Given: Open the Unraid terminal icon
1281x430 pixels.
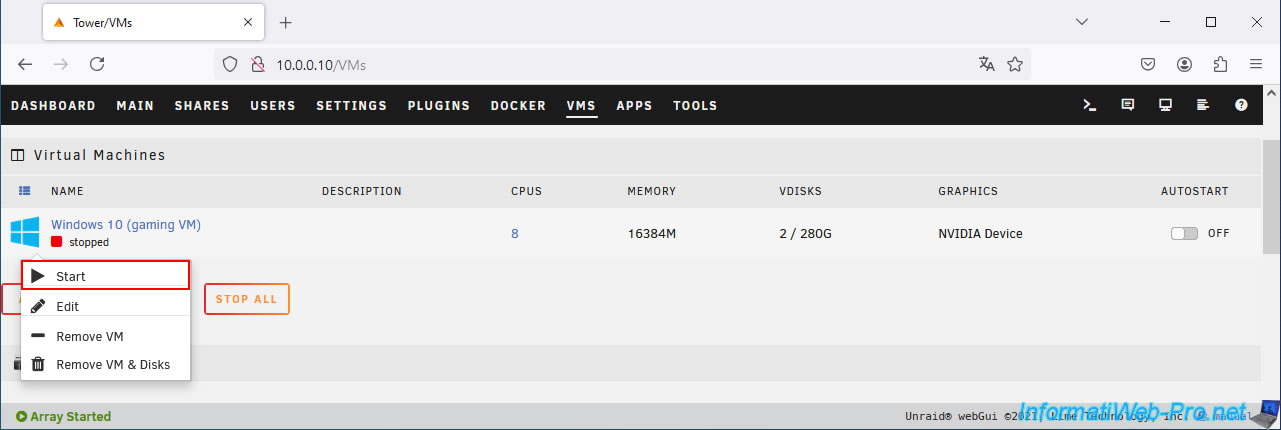Looking at the screenshot, I should point(1091,105).
